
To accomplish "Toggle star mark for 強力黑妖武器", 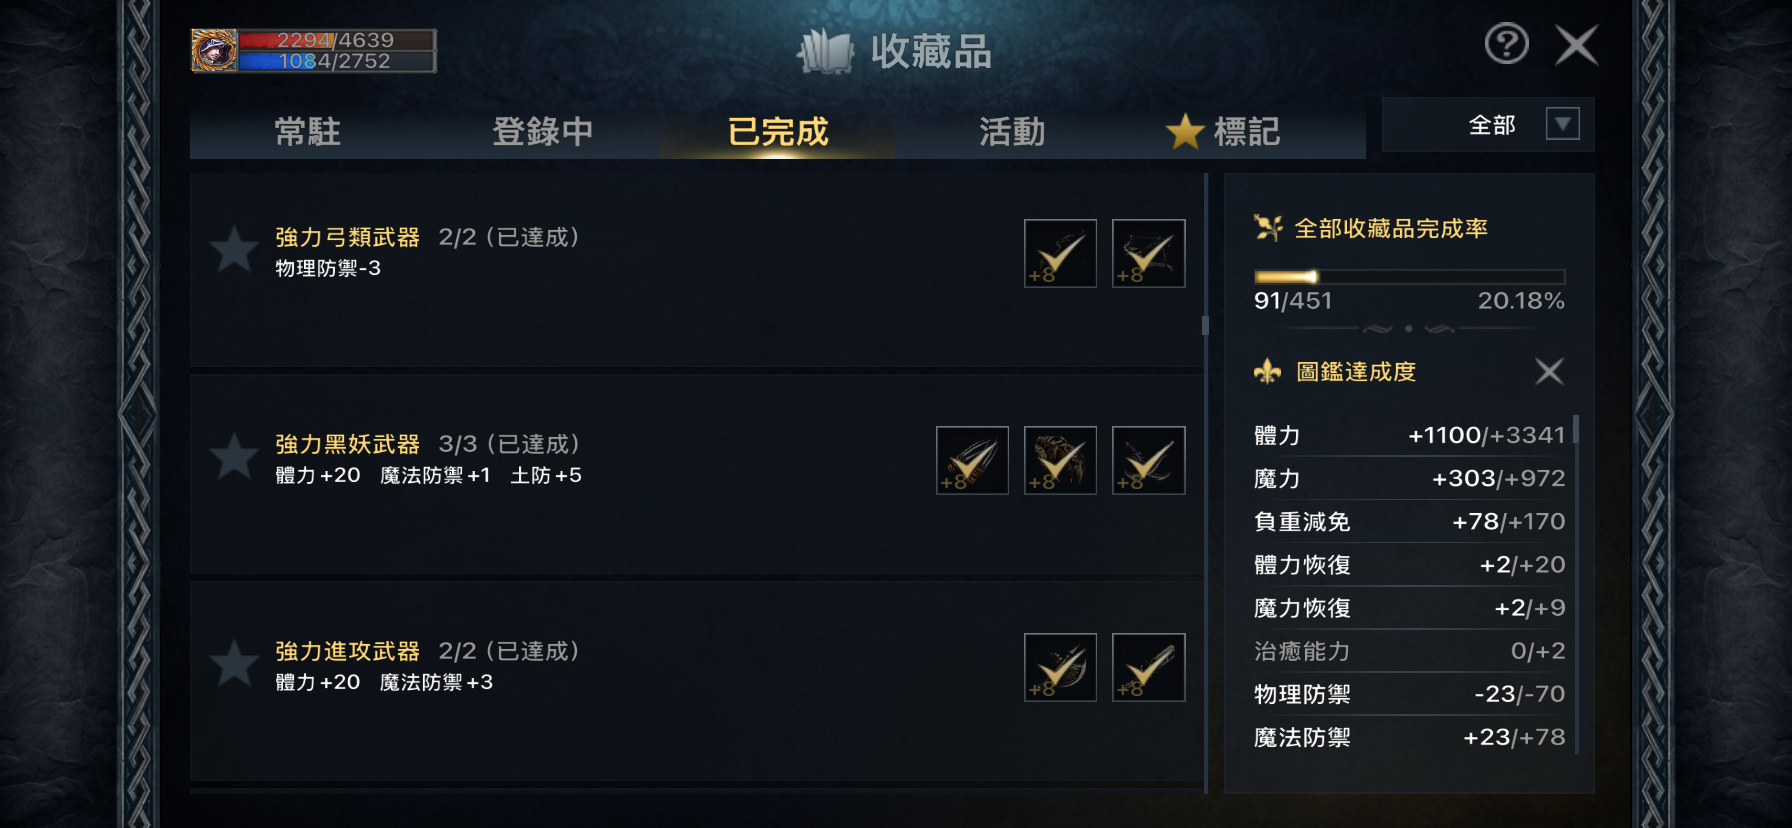I will click(x=234, y=457).
